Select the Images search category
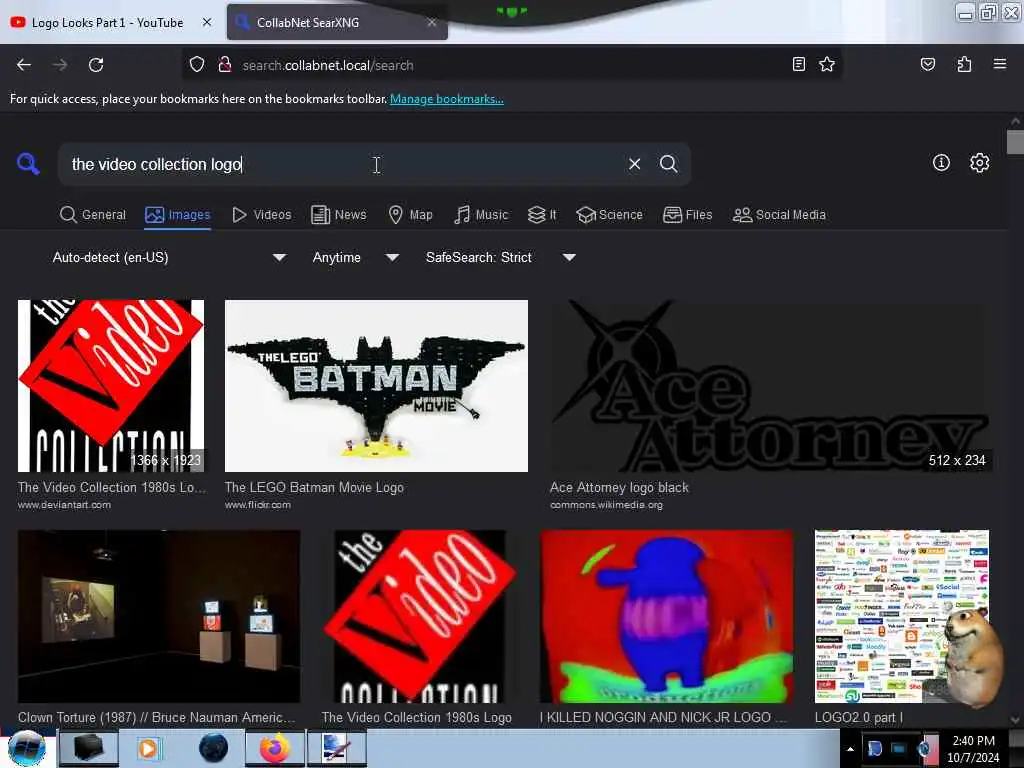Viewport: 1024px width, 768px height. click(178, 215)
